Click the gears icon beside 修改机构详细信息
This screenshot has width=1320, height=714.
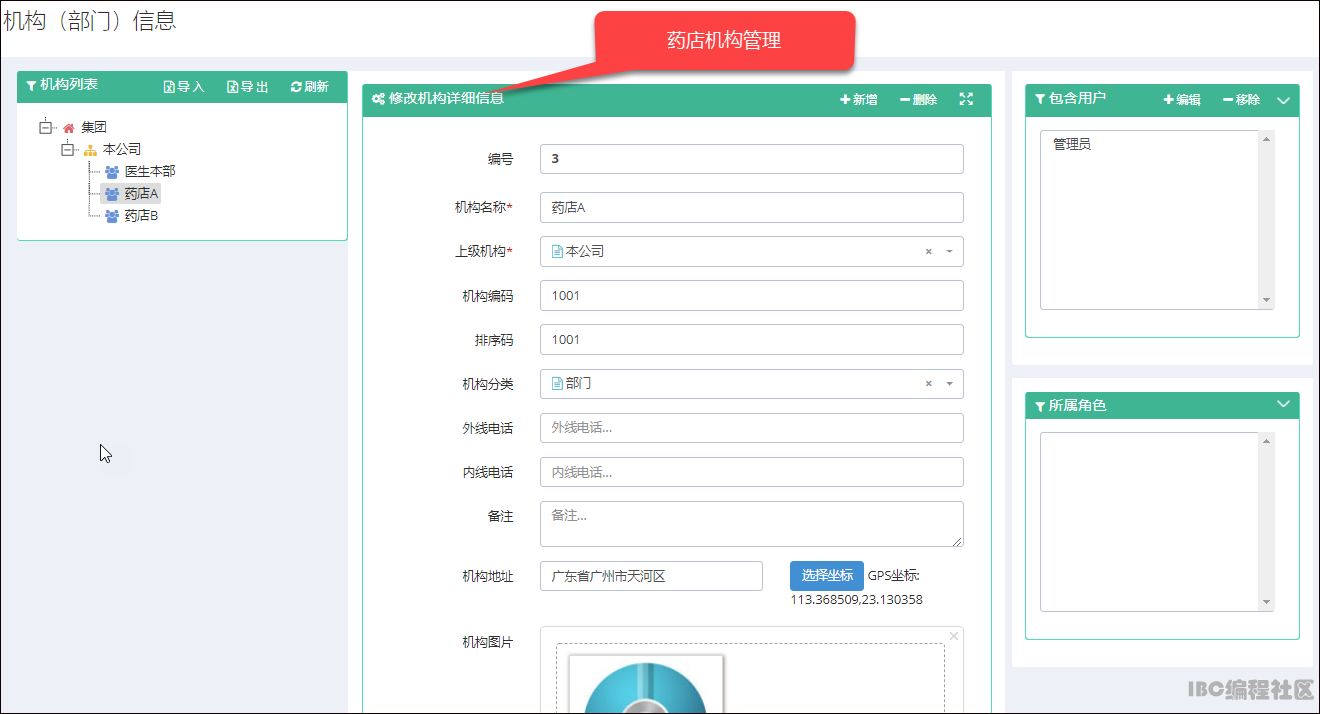378,99
